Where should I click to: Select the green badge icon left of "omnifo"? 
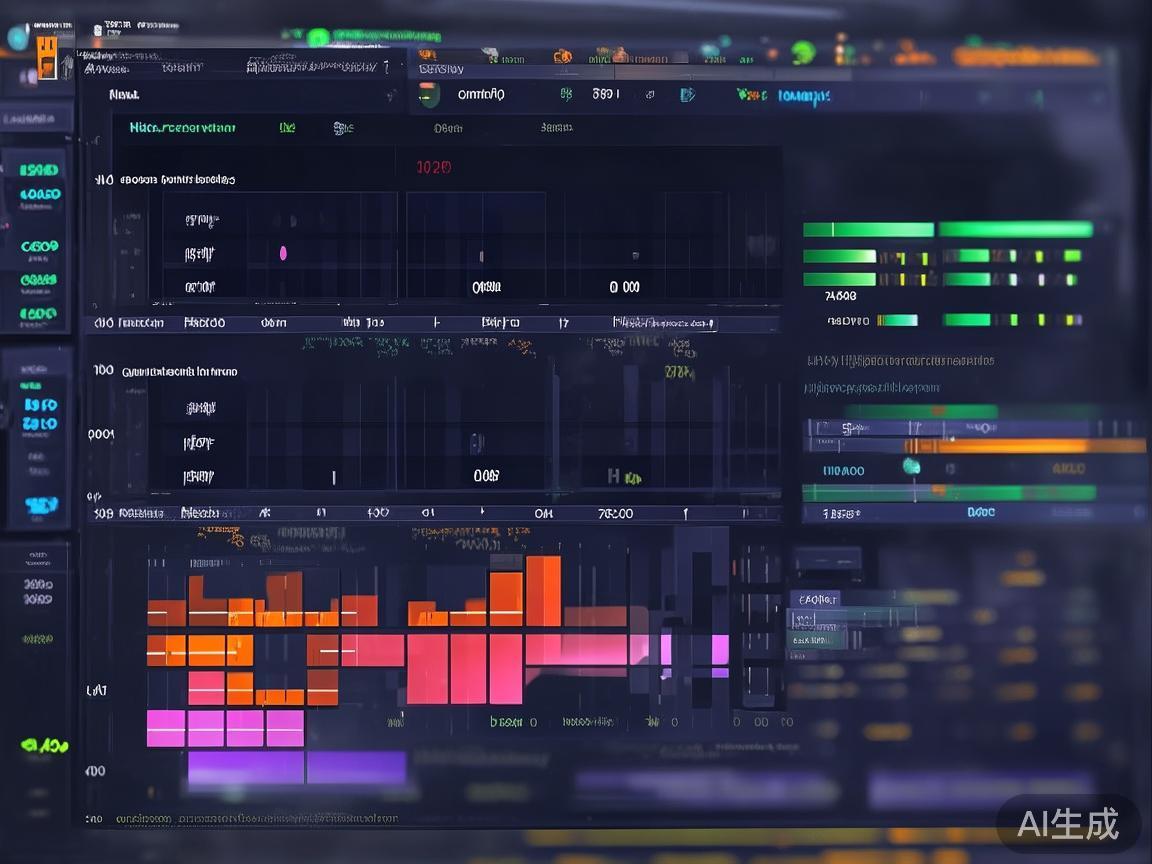coord(428,95)
